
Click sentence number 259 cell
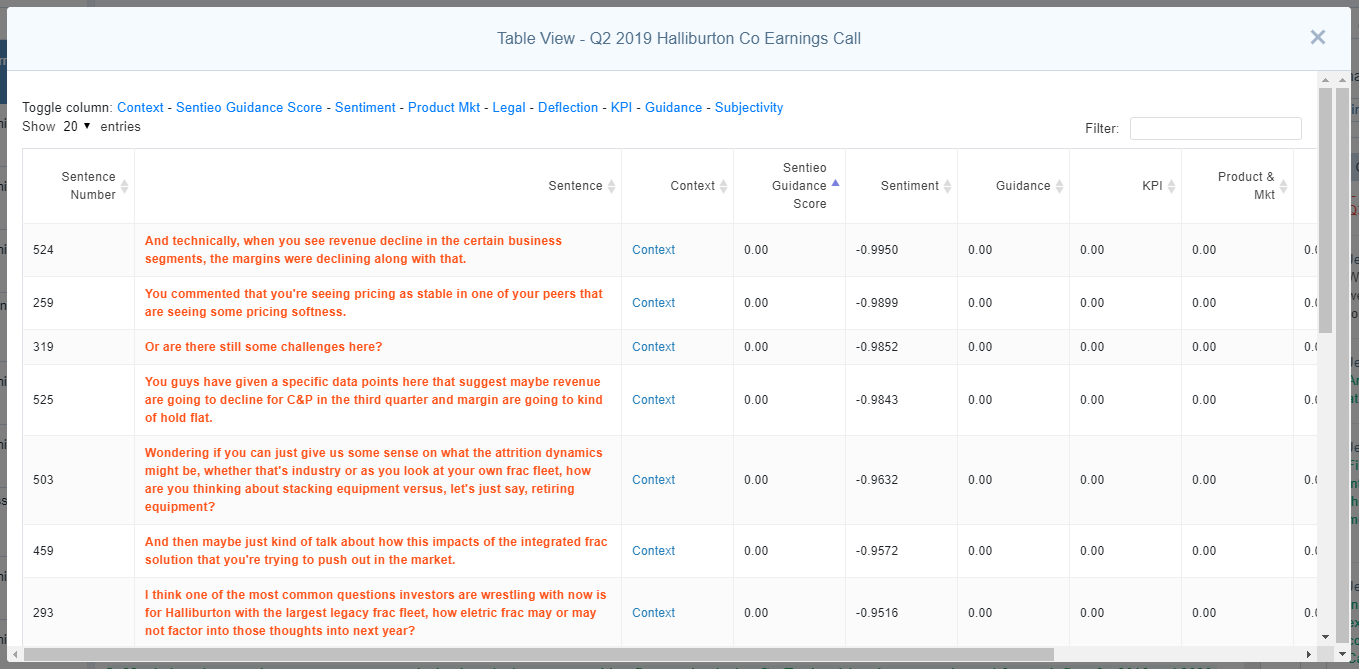[78, 303]
